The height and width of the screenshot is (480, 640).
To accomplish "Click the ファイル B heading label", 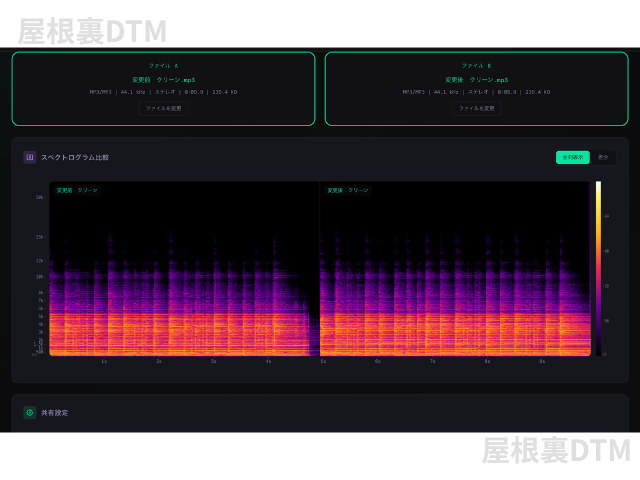I will coord(476,66).
